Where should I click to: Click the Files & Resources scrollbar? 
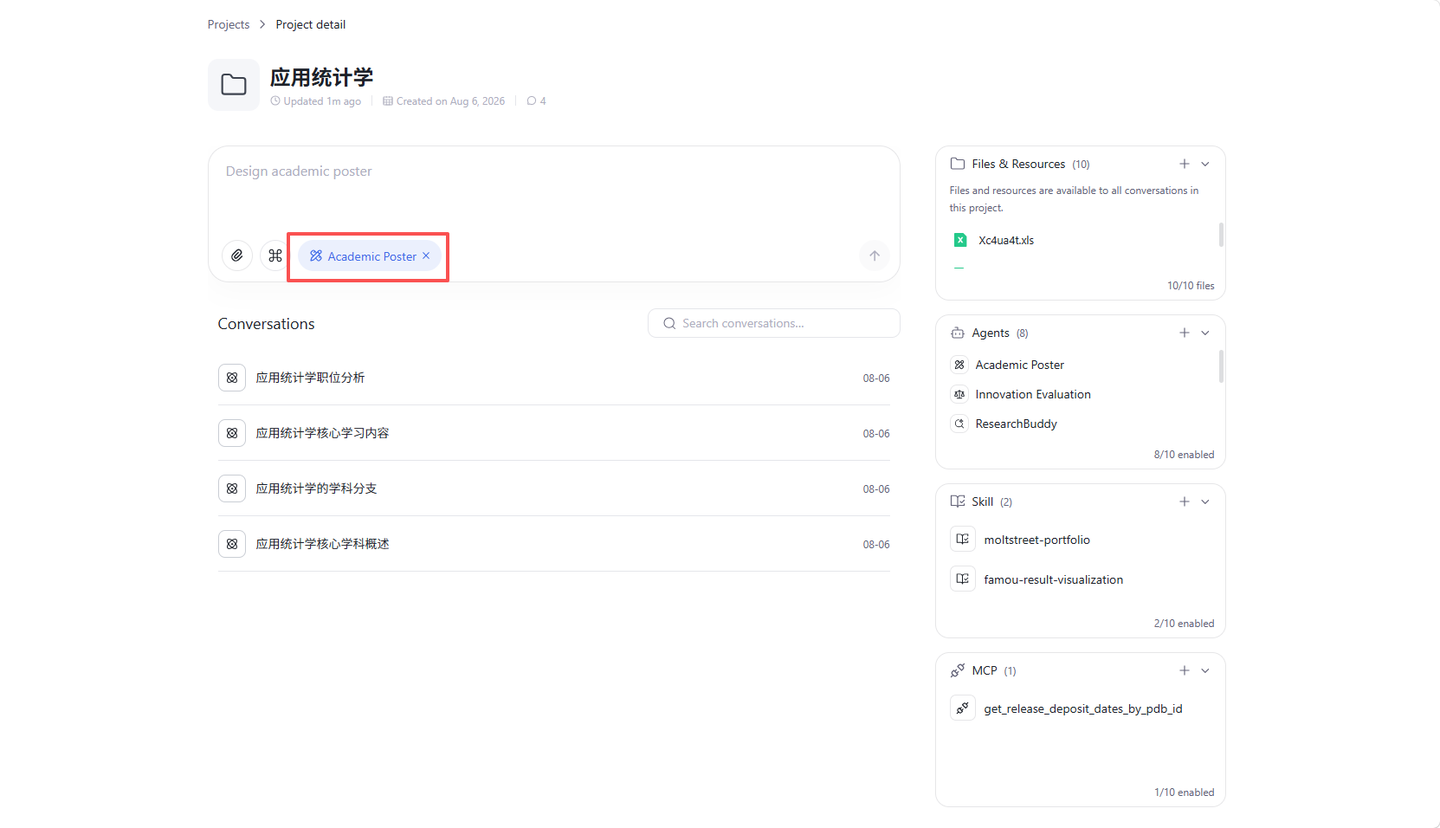point(1221,235)
